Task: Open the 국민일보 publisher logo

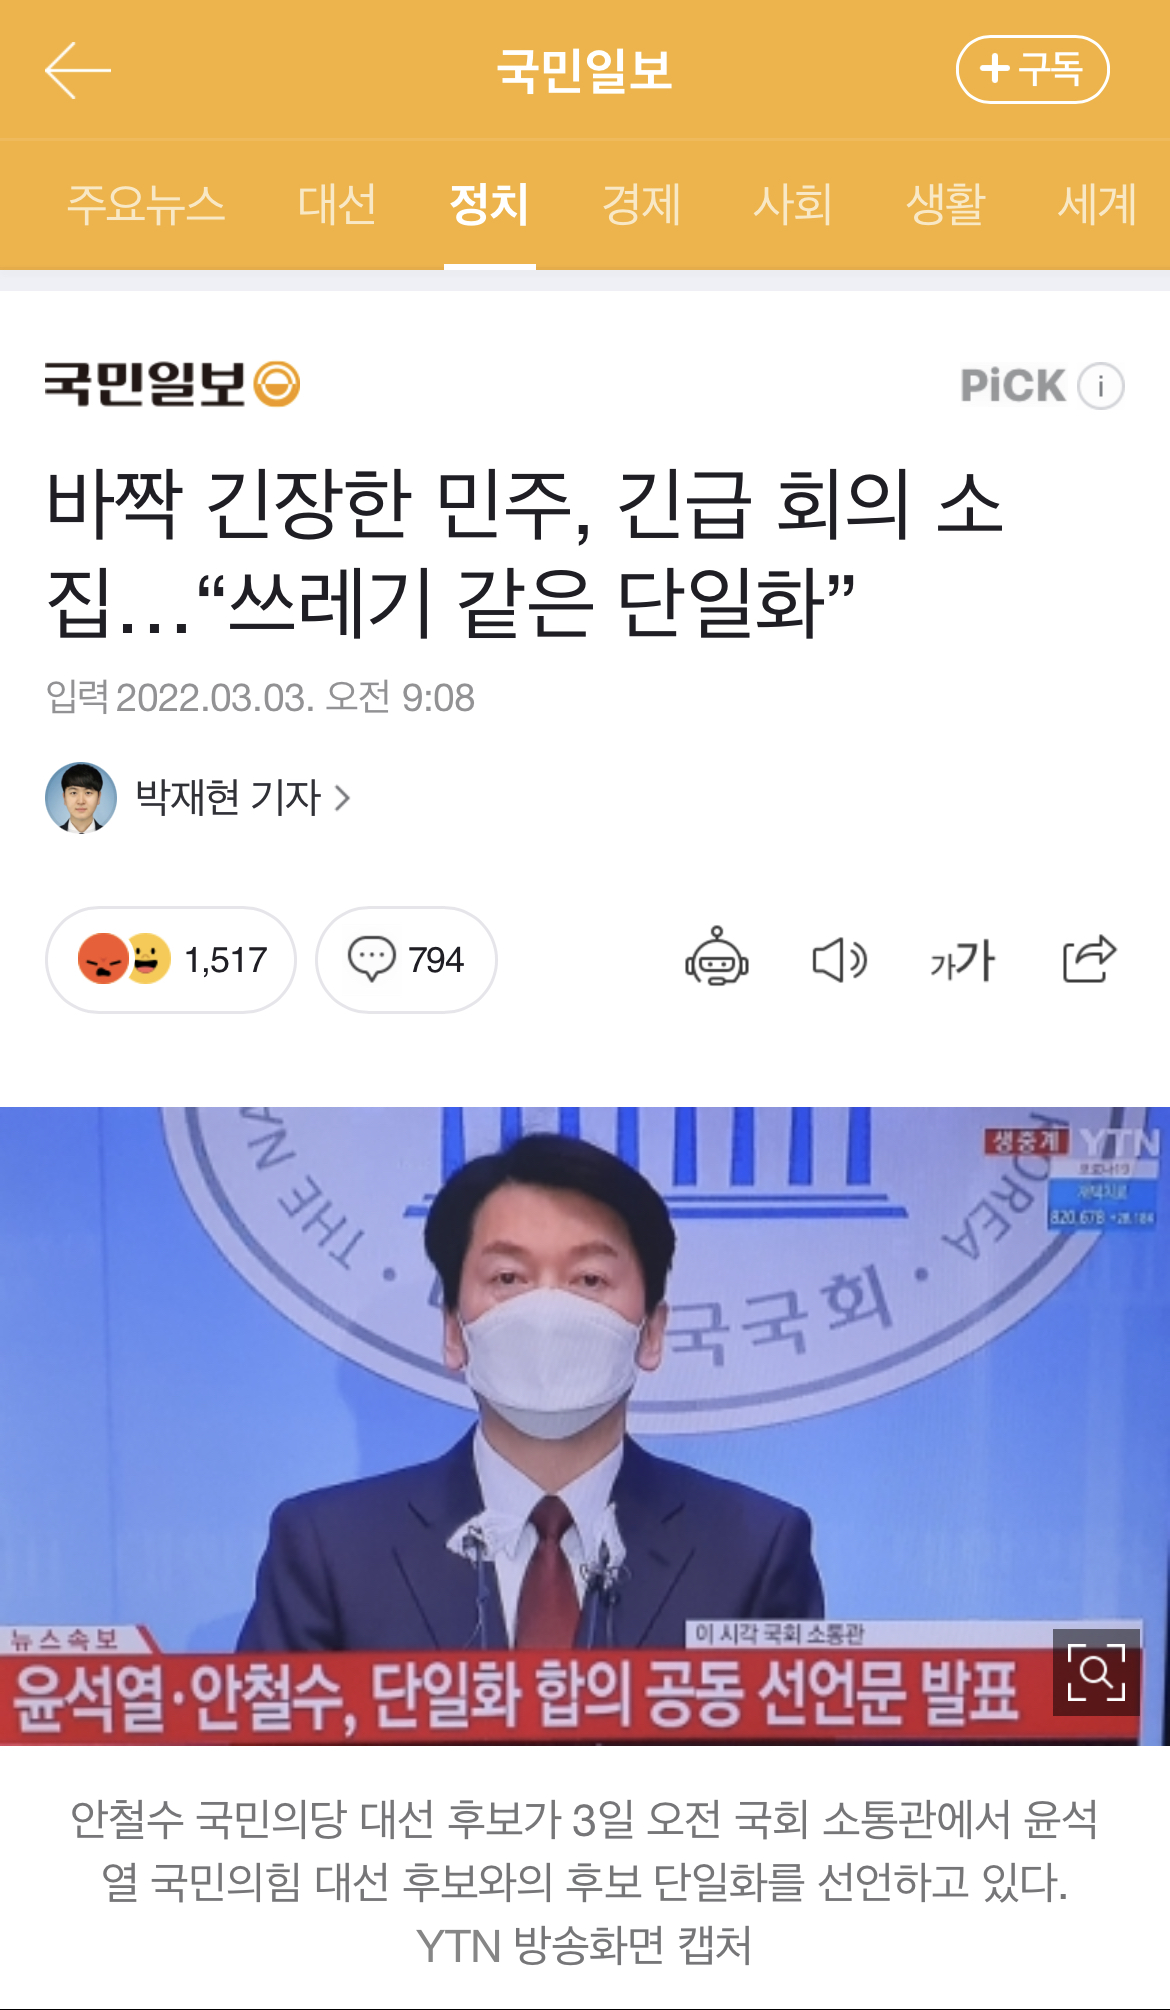Action: click(172, 384)
